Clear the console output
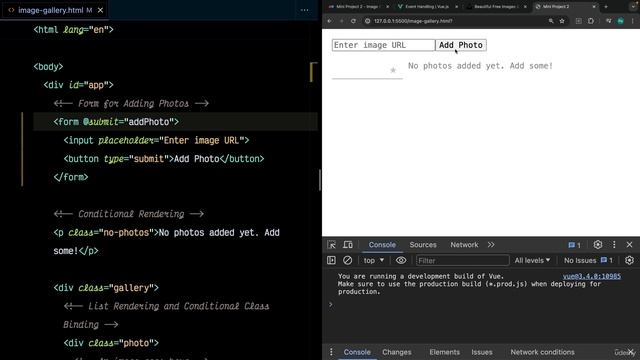640x360 pixels. (347, 260)
